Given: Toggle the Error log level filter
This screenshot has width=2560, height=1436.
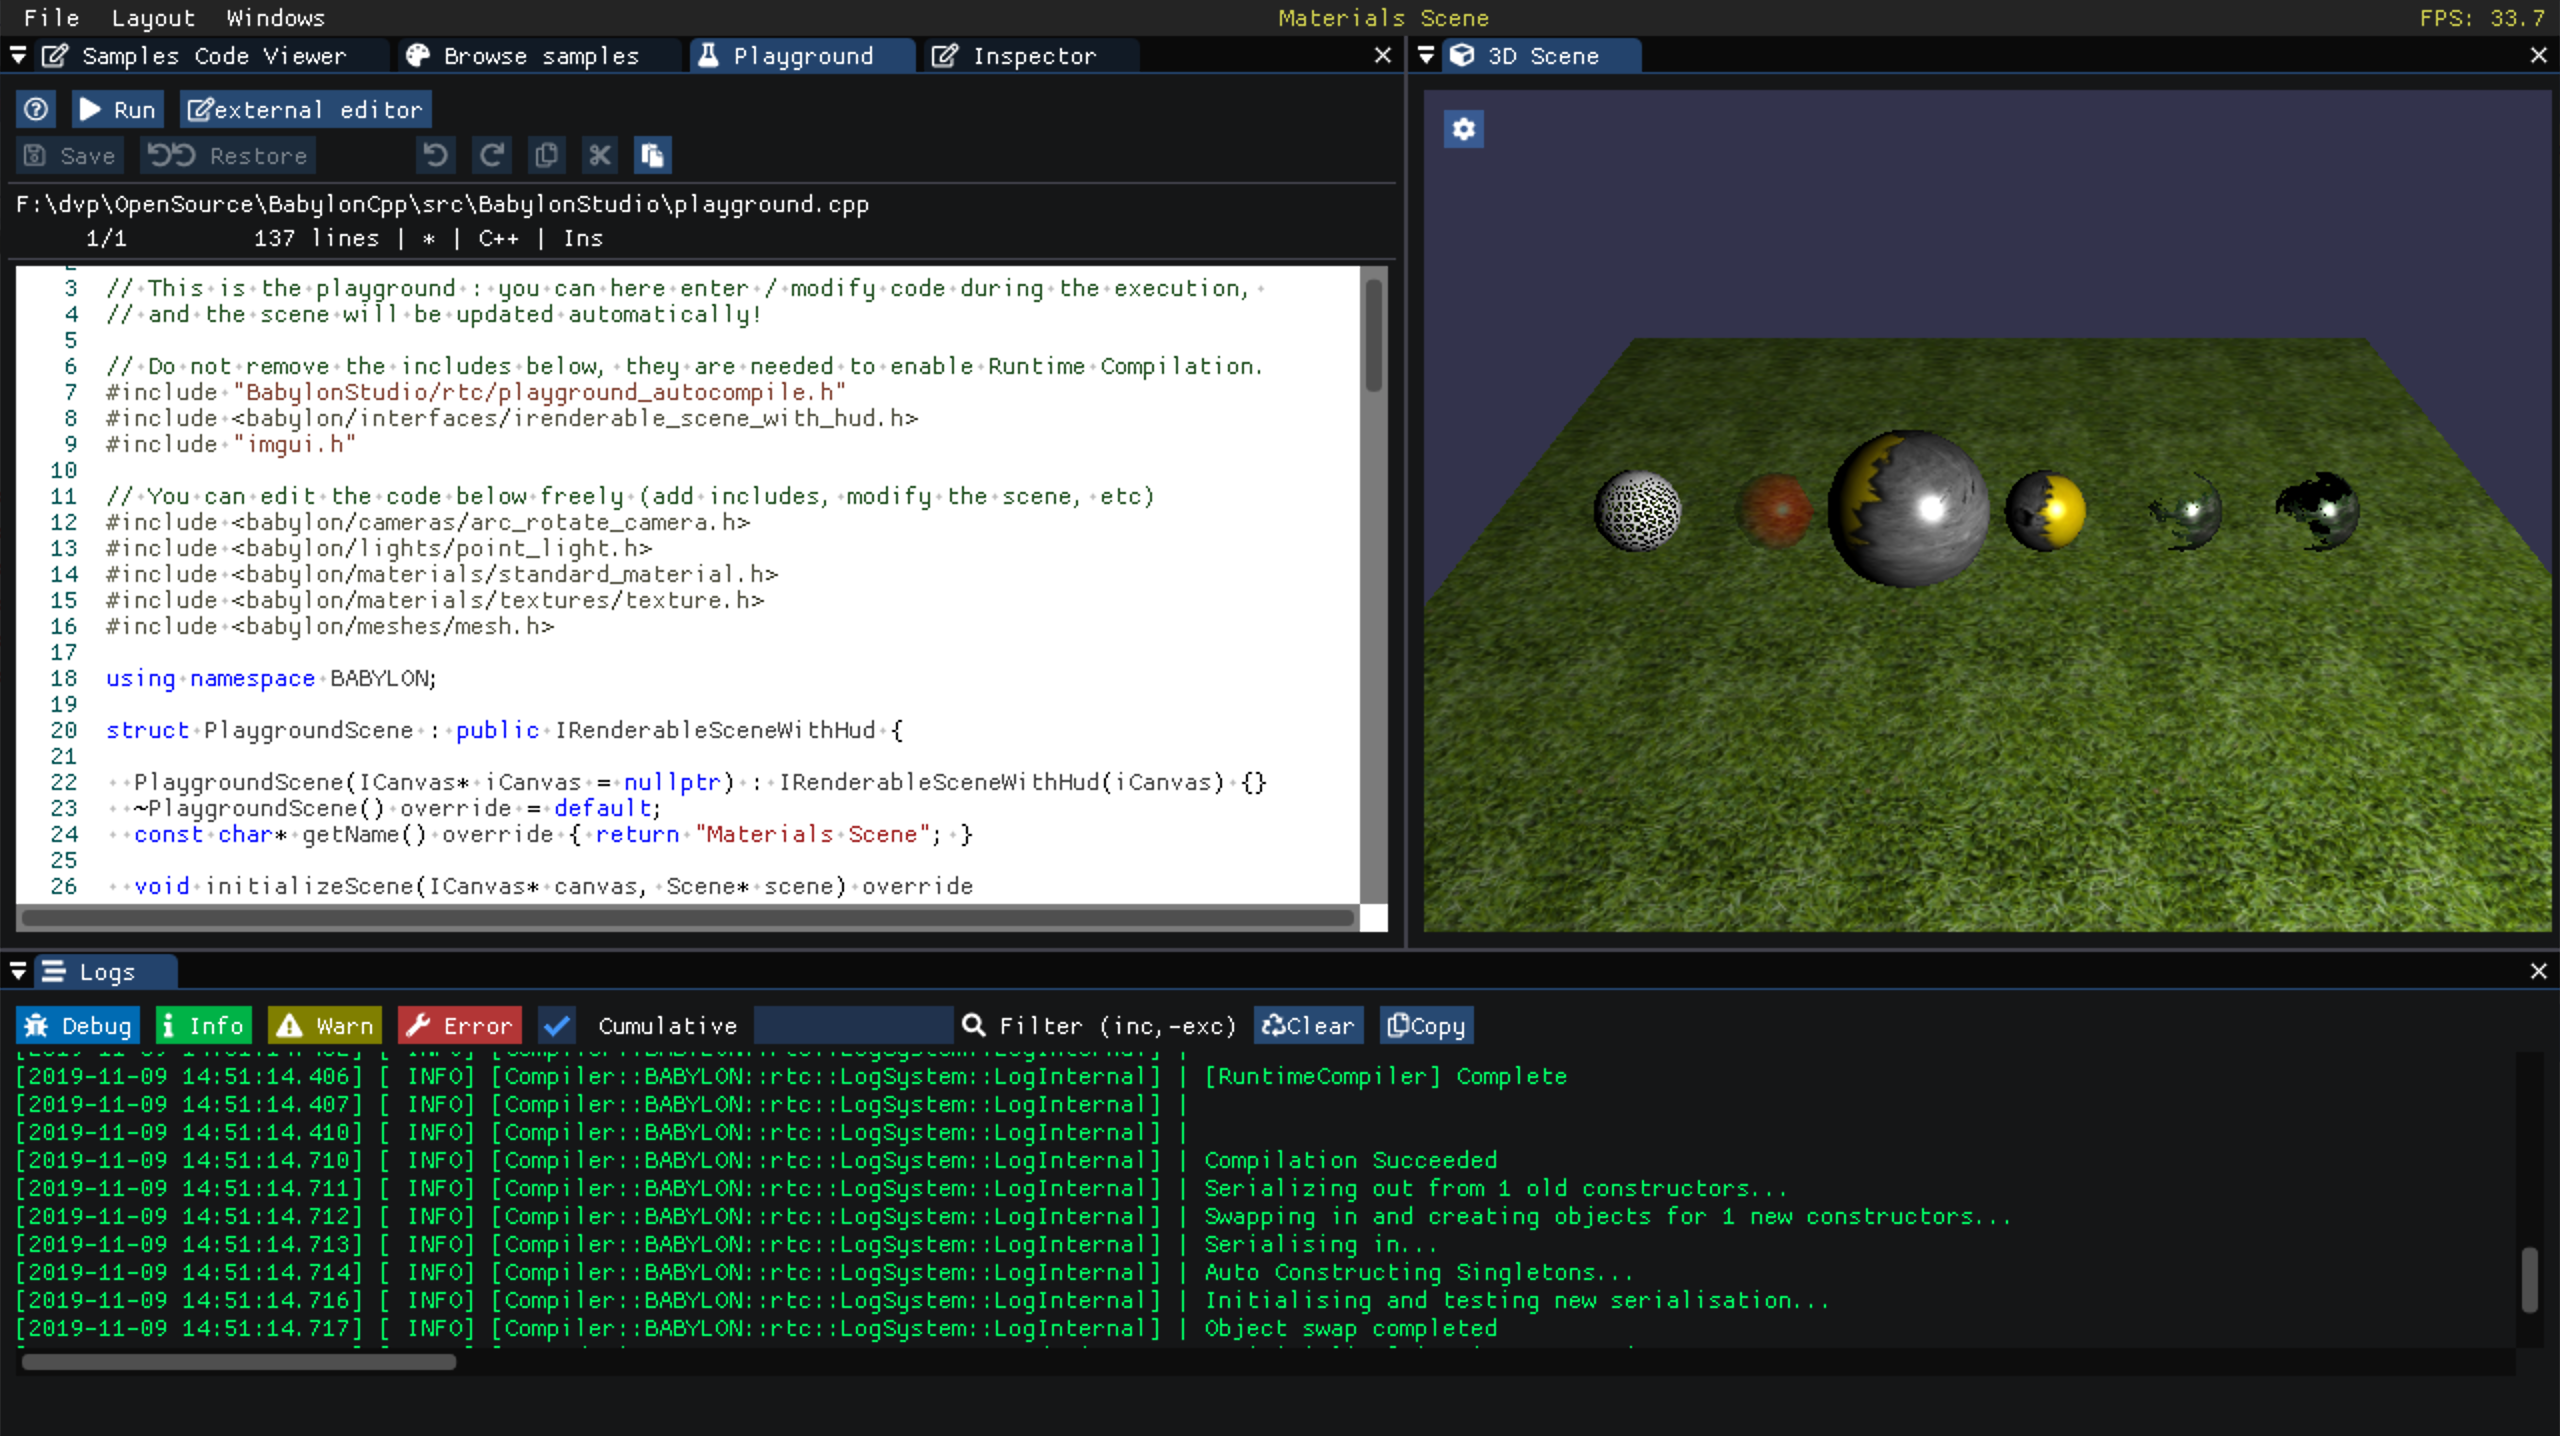Looking at the screenshot, I should pos(460,1025).
